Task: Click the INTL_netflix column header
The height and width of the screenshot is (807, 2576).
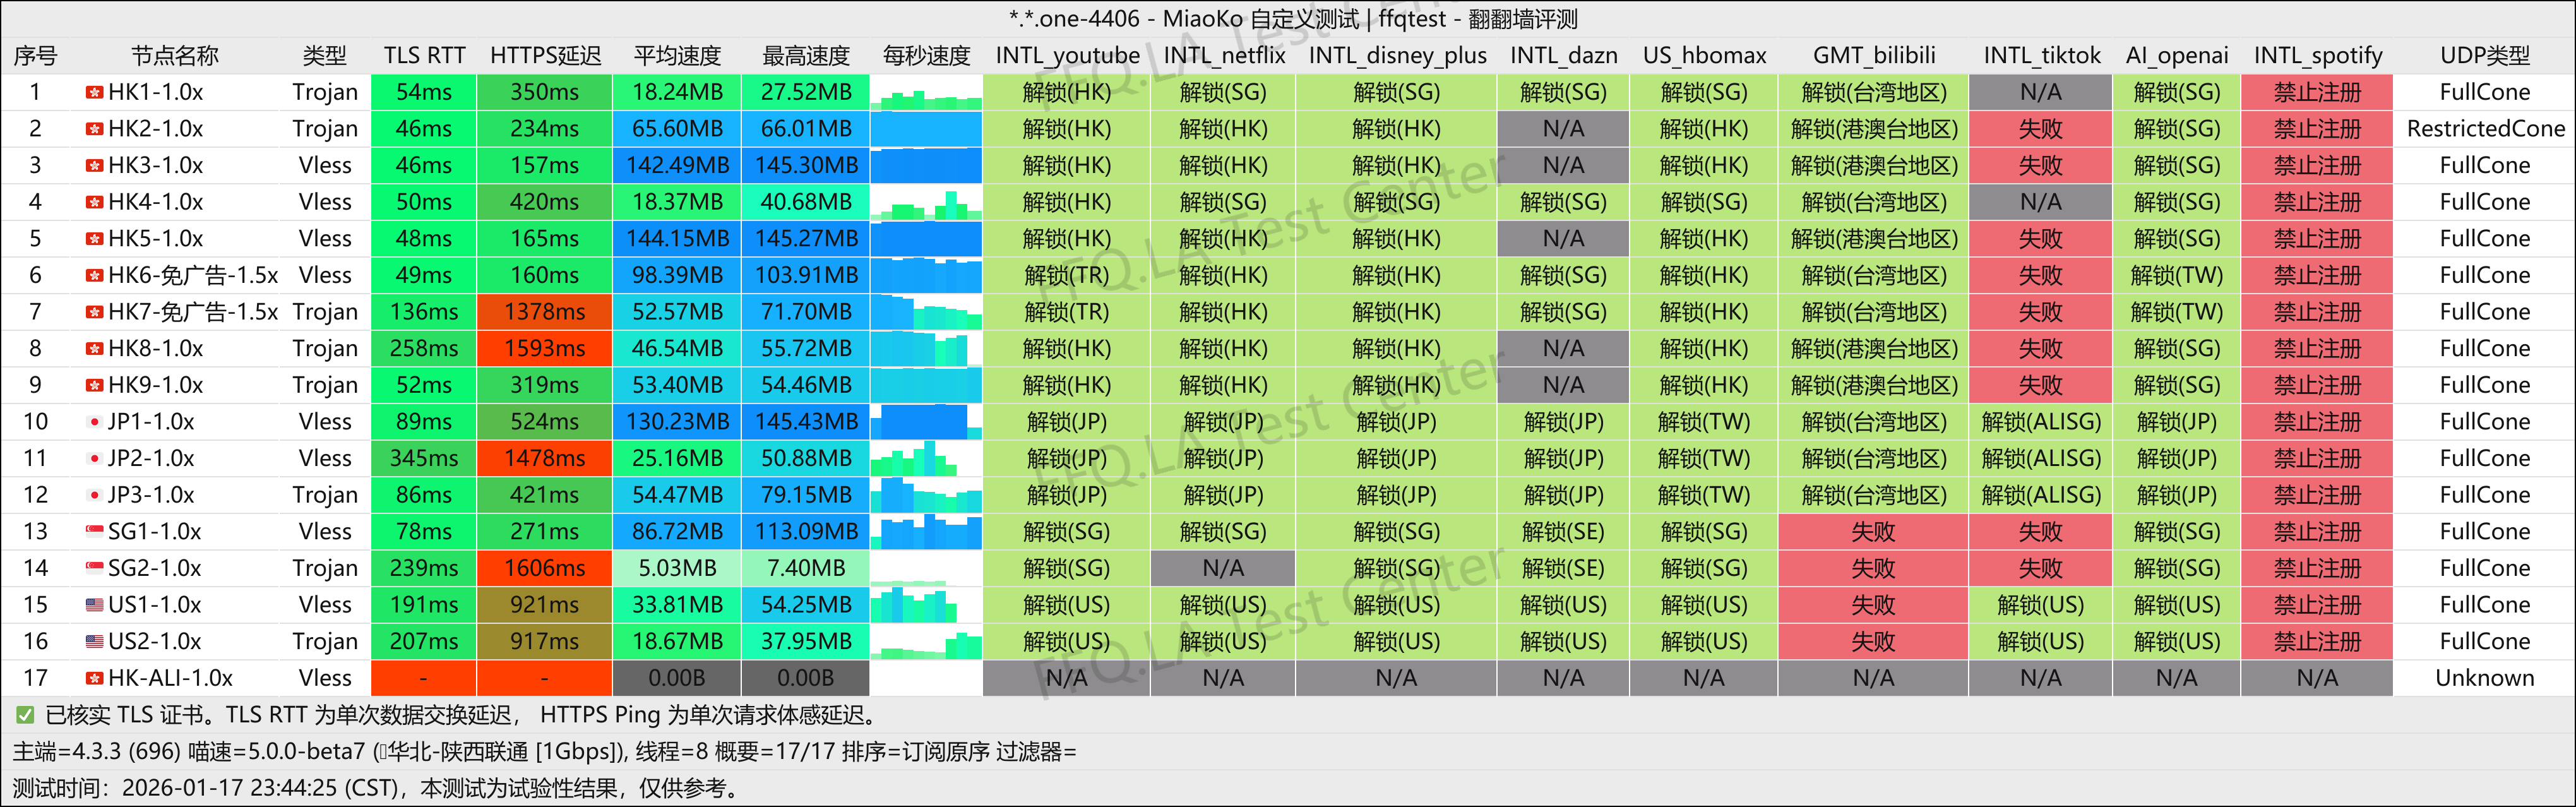Action: click(x=1224, y=56)
